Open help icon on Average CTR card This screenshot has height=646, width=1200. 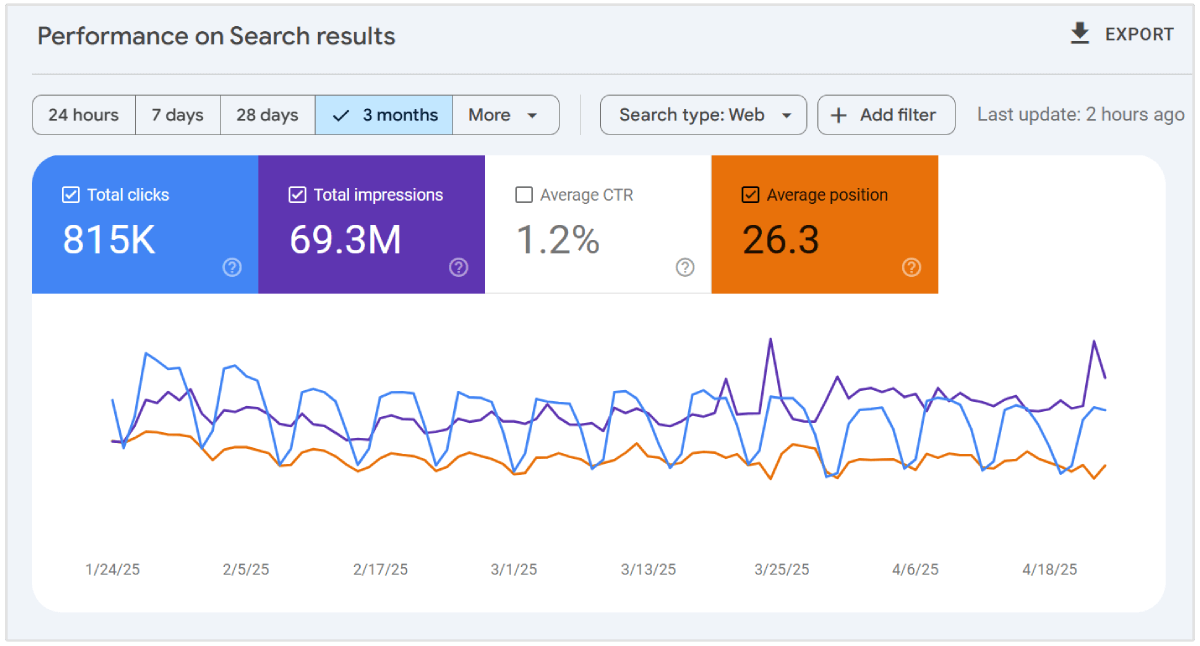click(x=685, y=267)
